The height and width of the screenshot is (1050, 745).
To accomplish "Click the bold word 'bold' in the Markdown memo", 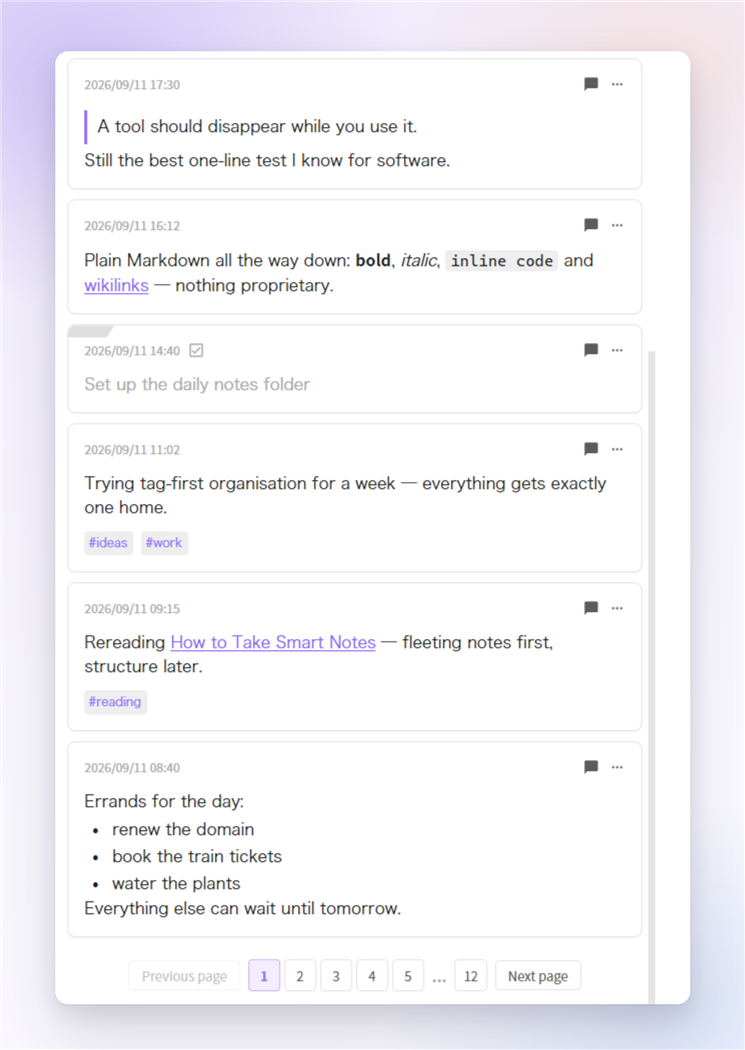I will 373,260.
